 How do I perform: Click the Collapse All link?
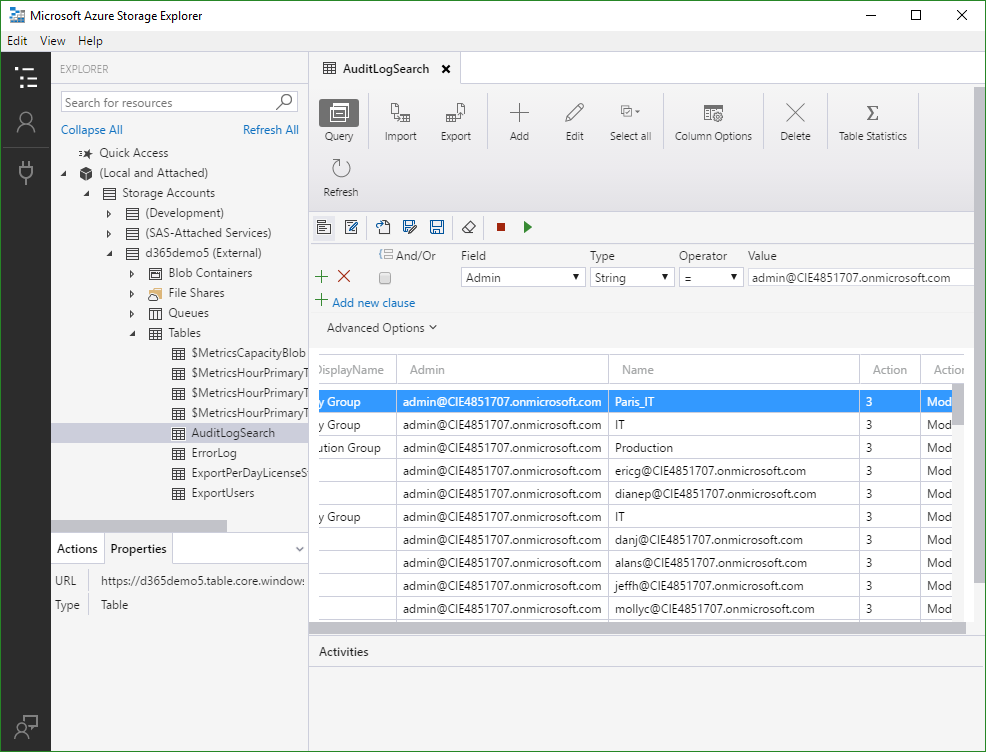[x=92, y=130]
